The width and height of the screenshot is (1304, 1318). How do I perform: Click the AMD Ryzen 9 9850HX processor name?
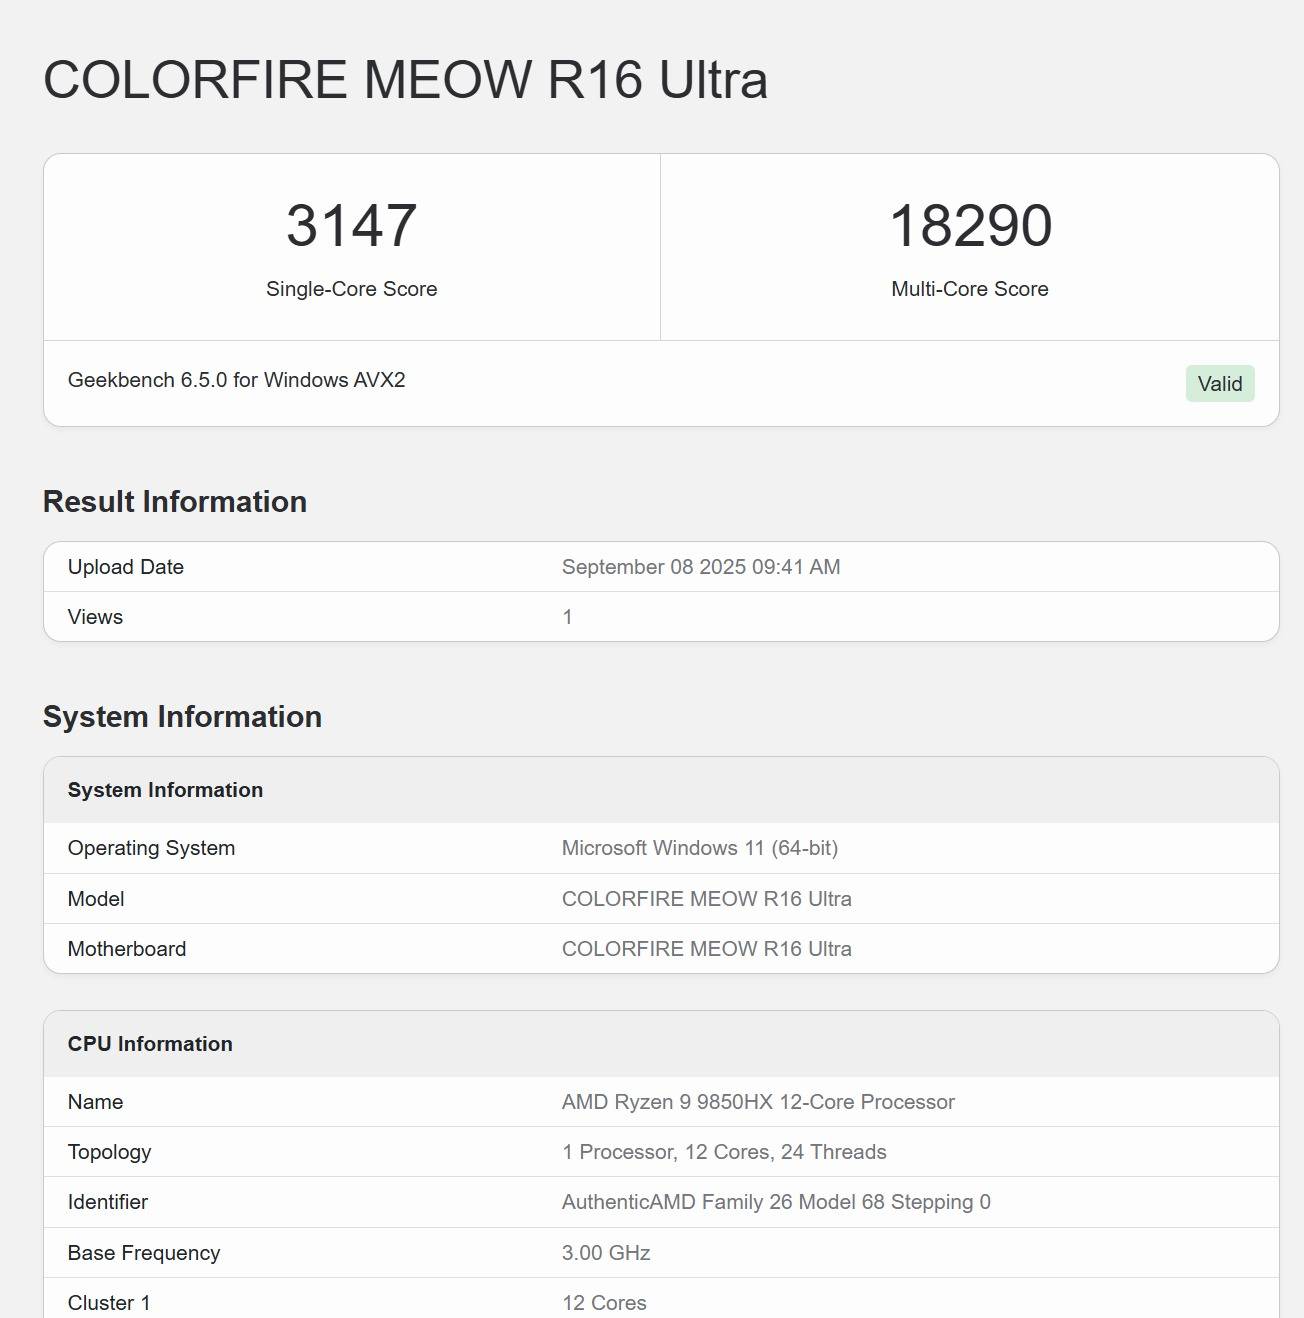coord(757,1102)
